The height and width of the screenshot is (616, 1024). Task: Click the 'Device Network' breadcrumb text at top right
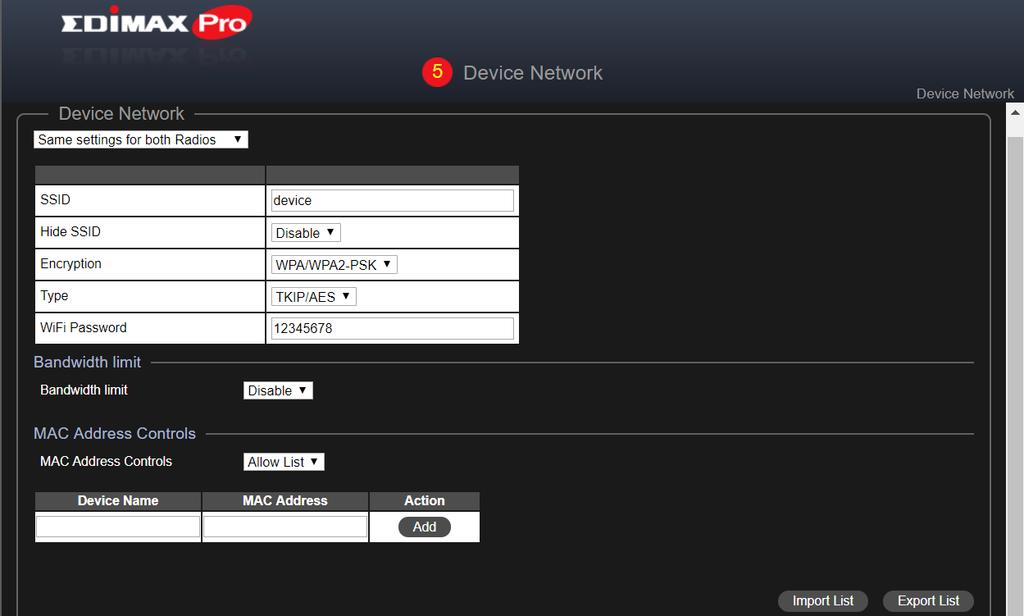(x=965, y=93)
